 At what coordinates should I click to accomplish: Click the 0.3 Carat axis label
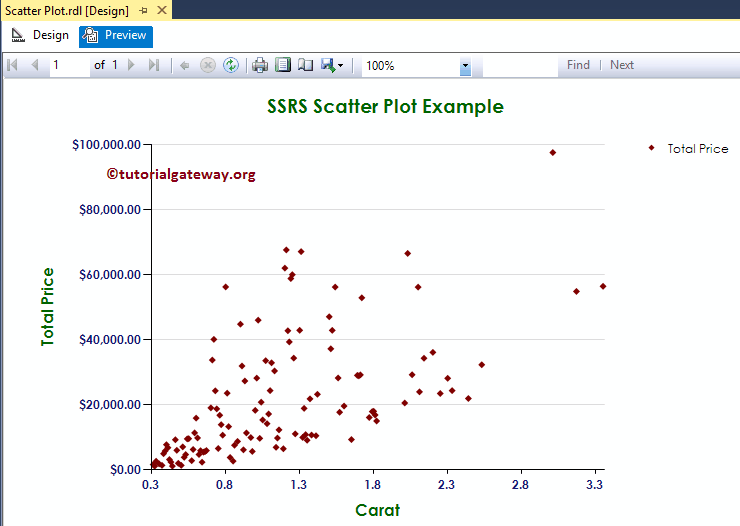[151, 484]
